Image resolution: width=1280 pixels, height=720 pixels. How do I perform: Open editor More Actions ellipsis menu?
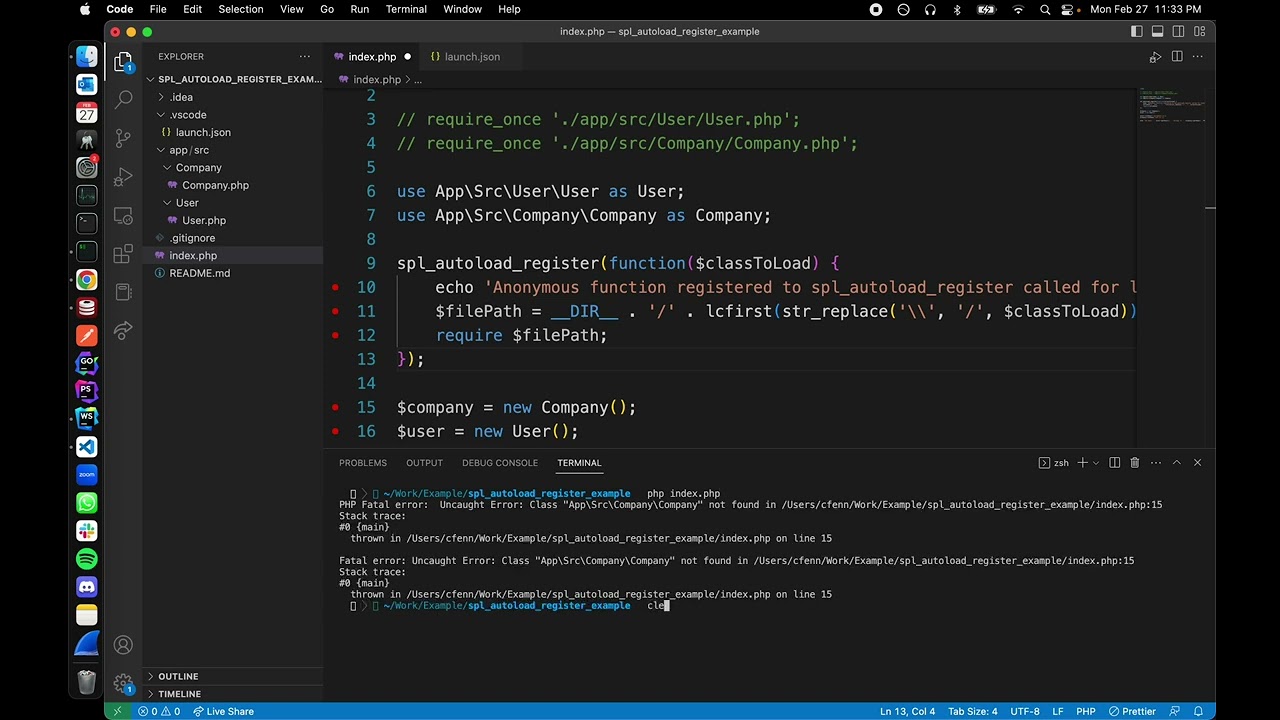click(1197, 57)
